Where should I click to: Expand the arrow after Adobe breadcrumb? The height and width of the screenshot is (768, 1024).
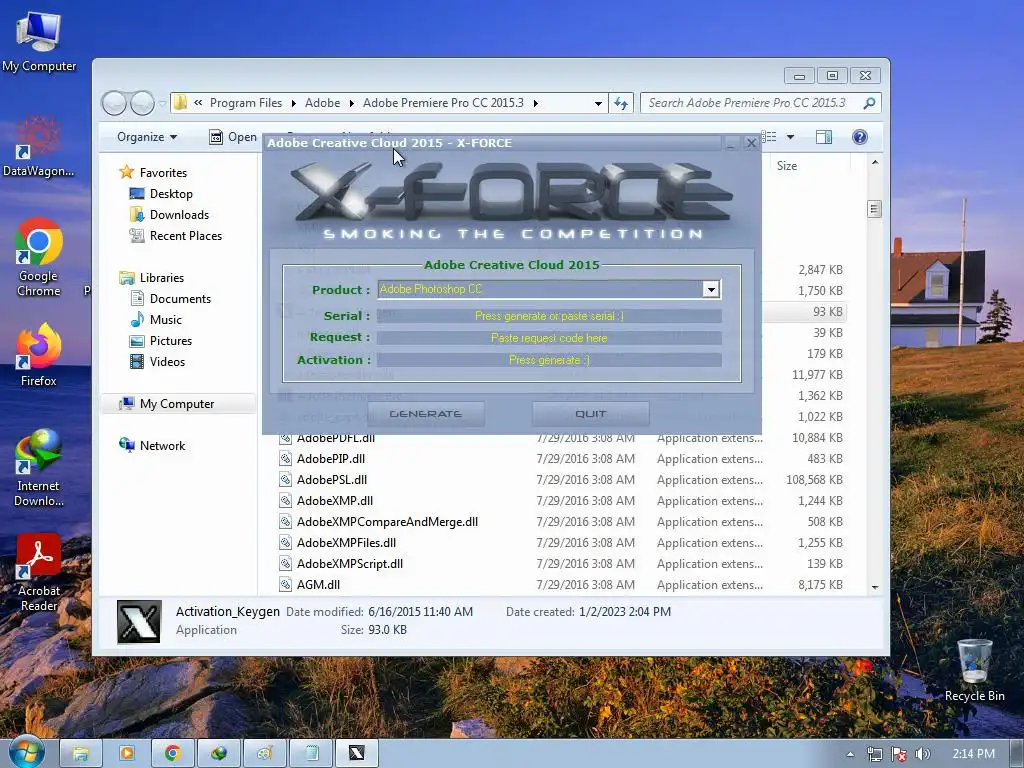point(351,103)
